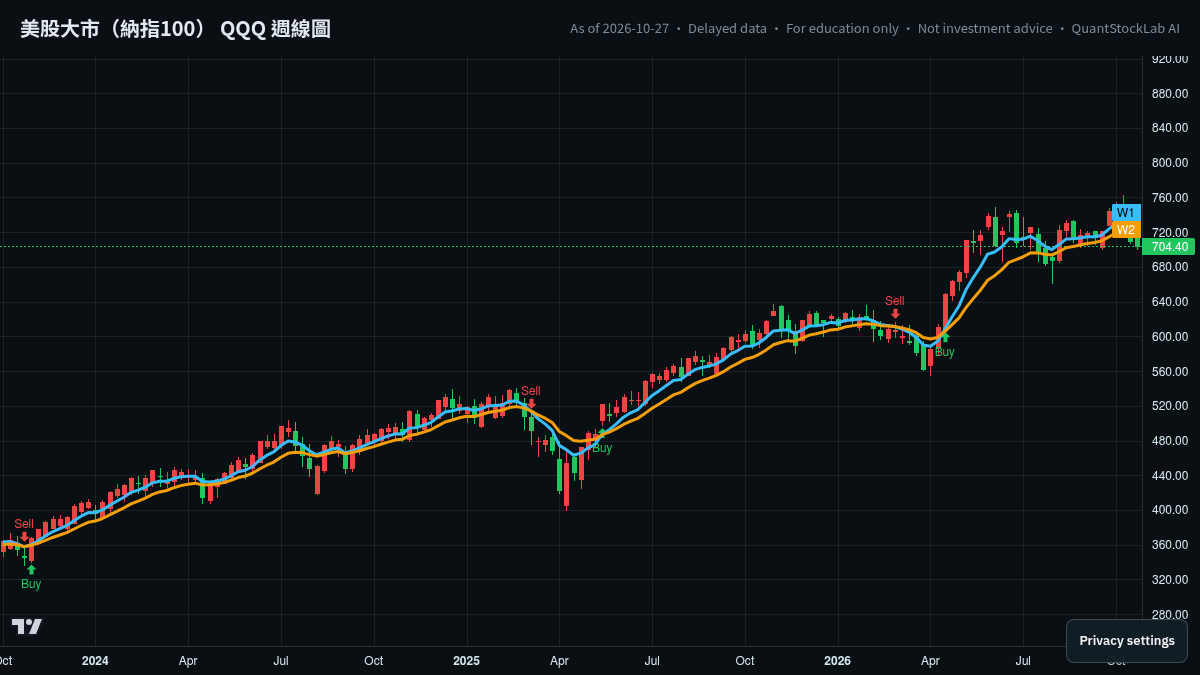Click the Buy marker near Apr 2026
Screen dimensions: 1200x675
point(945,352)
